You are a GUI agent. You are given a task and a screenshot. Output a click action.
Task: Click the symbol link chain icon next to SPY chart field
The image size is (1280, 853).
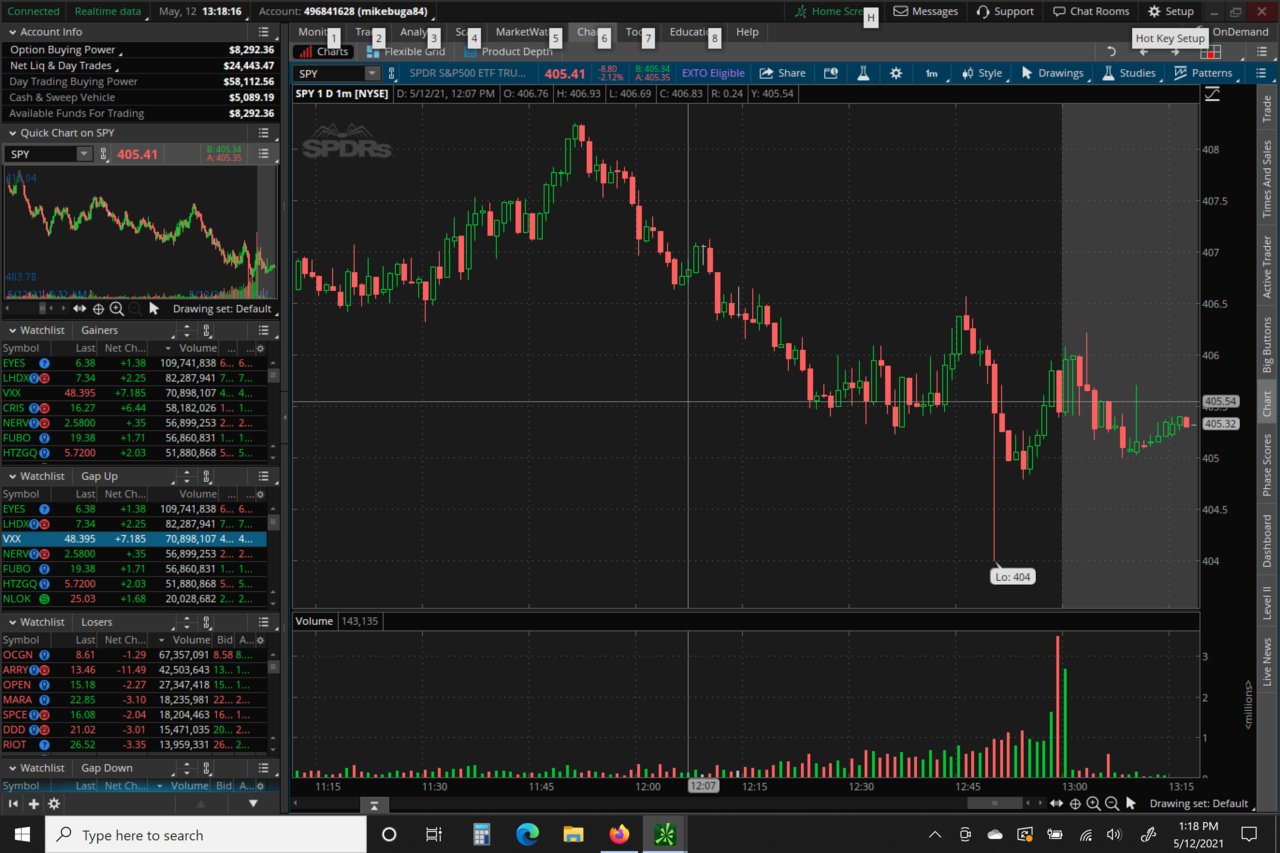coord(392,73)
